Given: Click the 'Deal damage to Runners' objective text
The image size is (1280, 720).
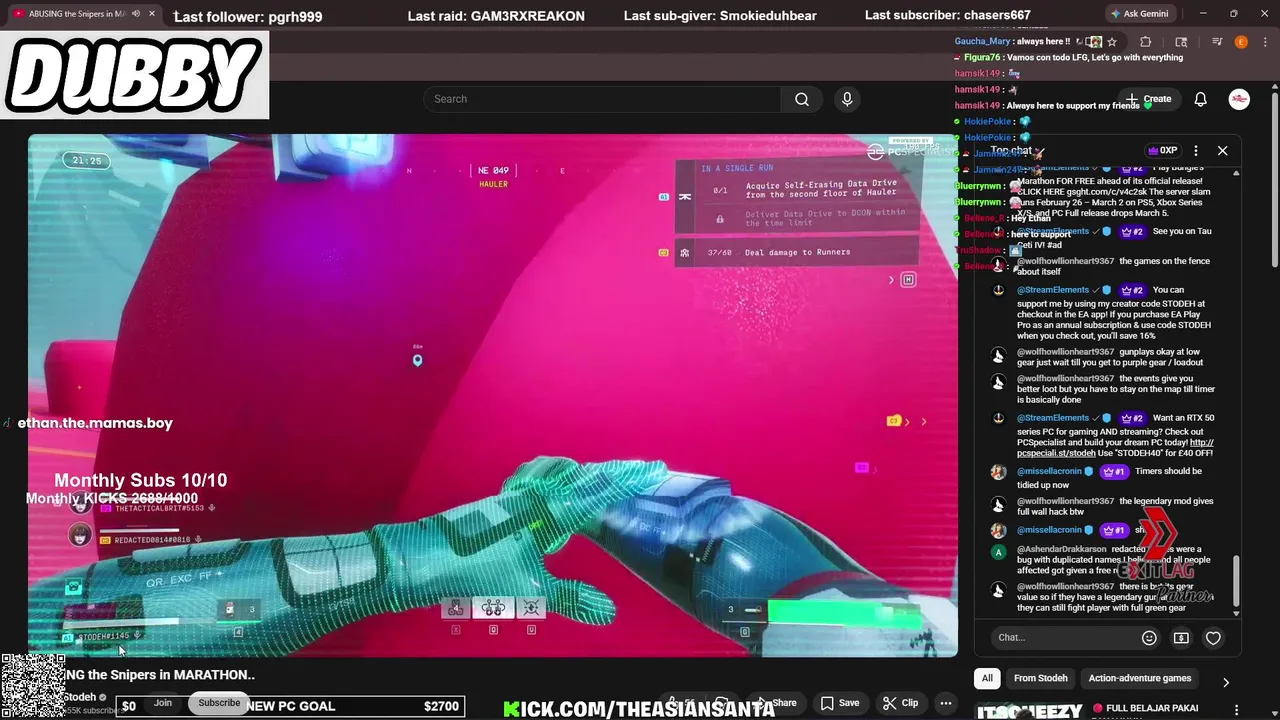Looking at the screenshot, I should (x=797, y=252).
